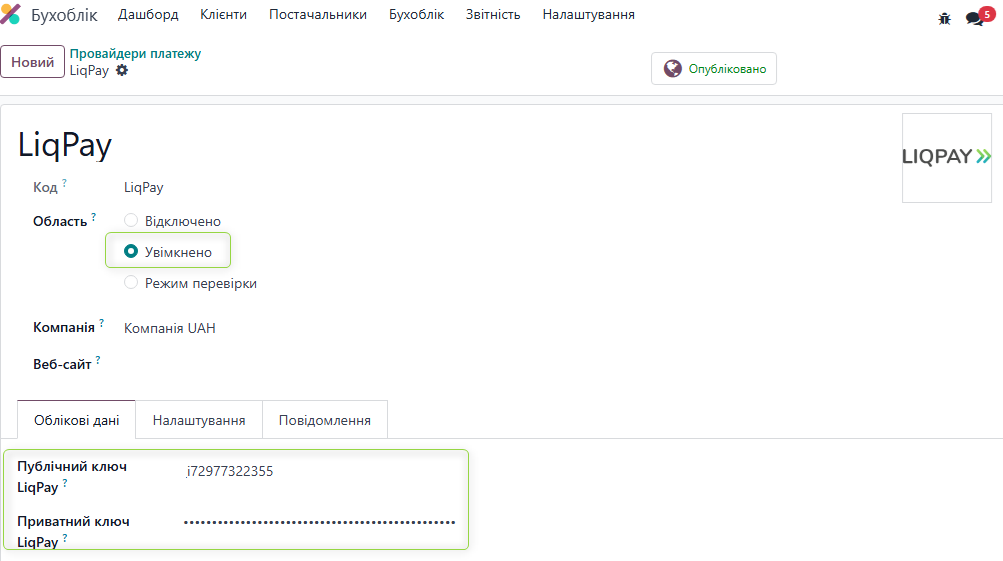Click the Odoo app logo icon

click(11, 15)
